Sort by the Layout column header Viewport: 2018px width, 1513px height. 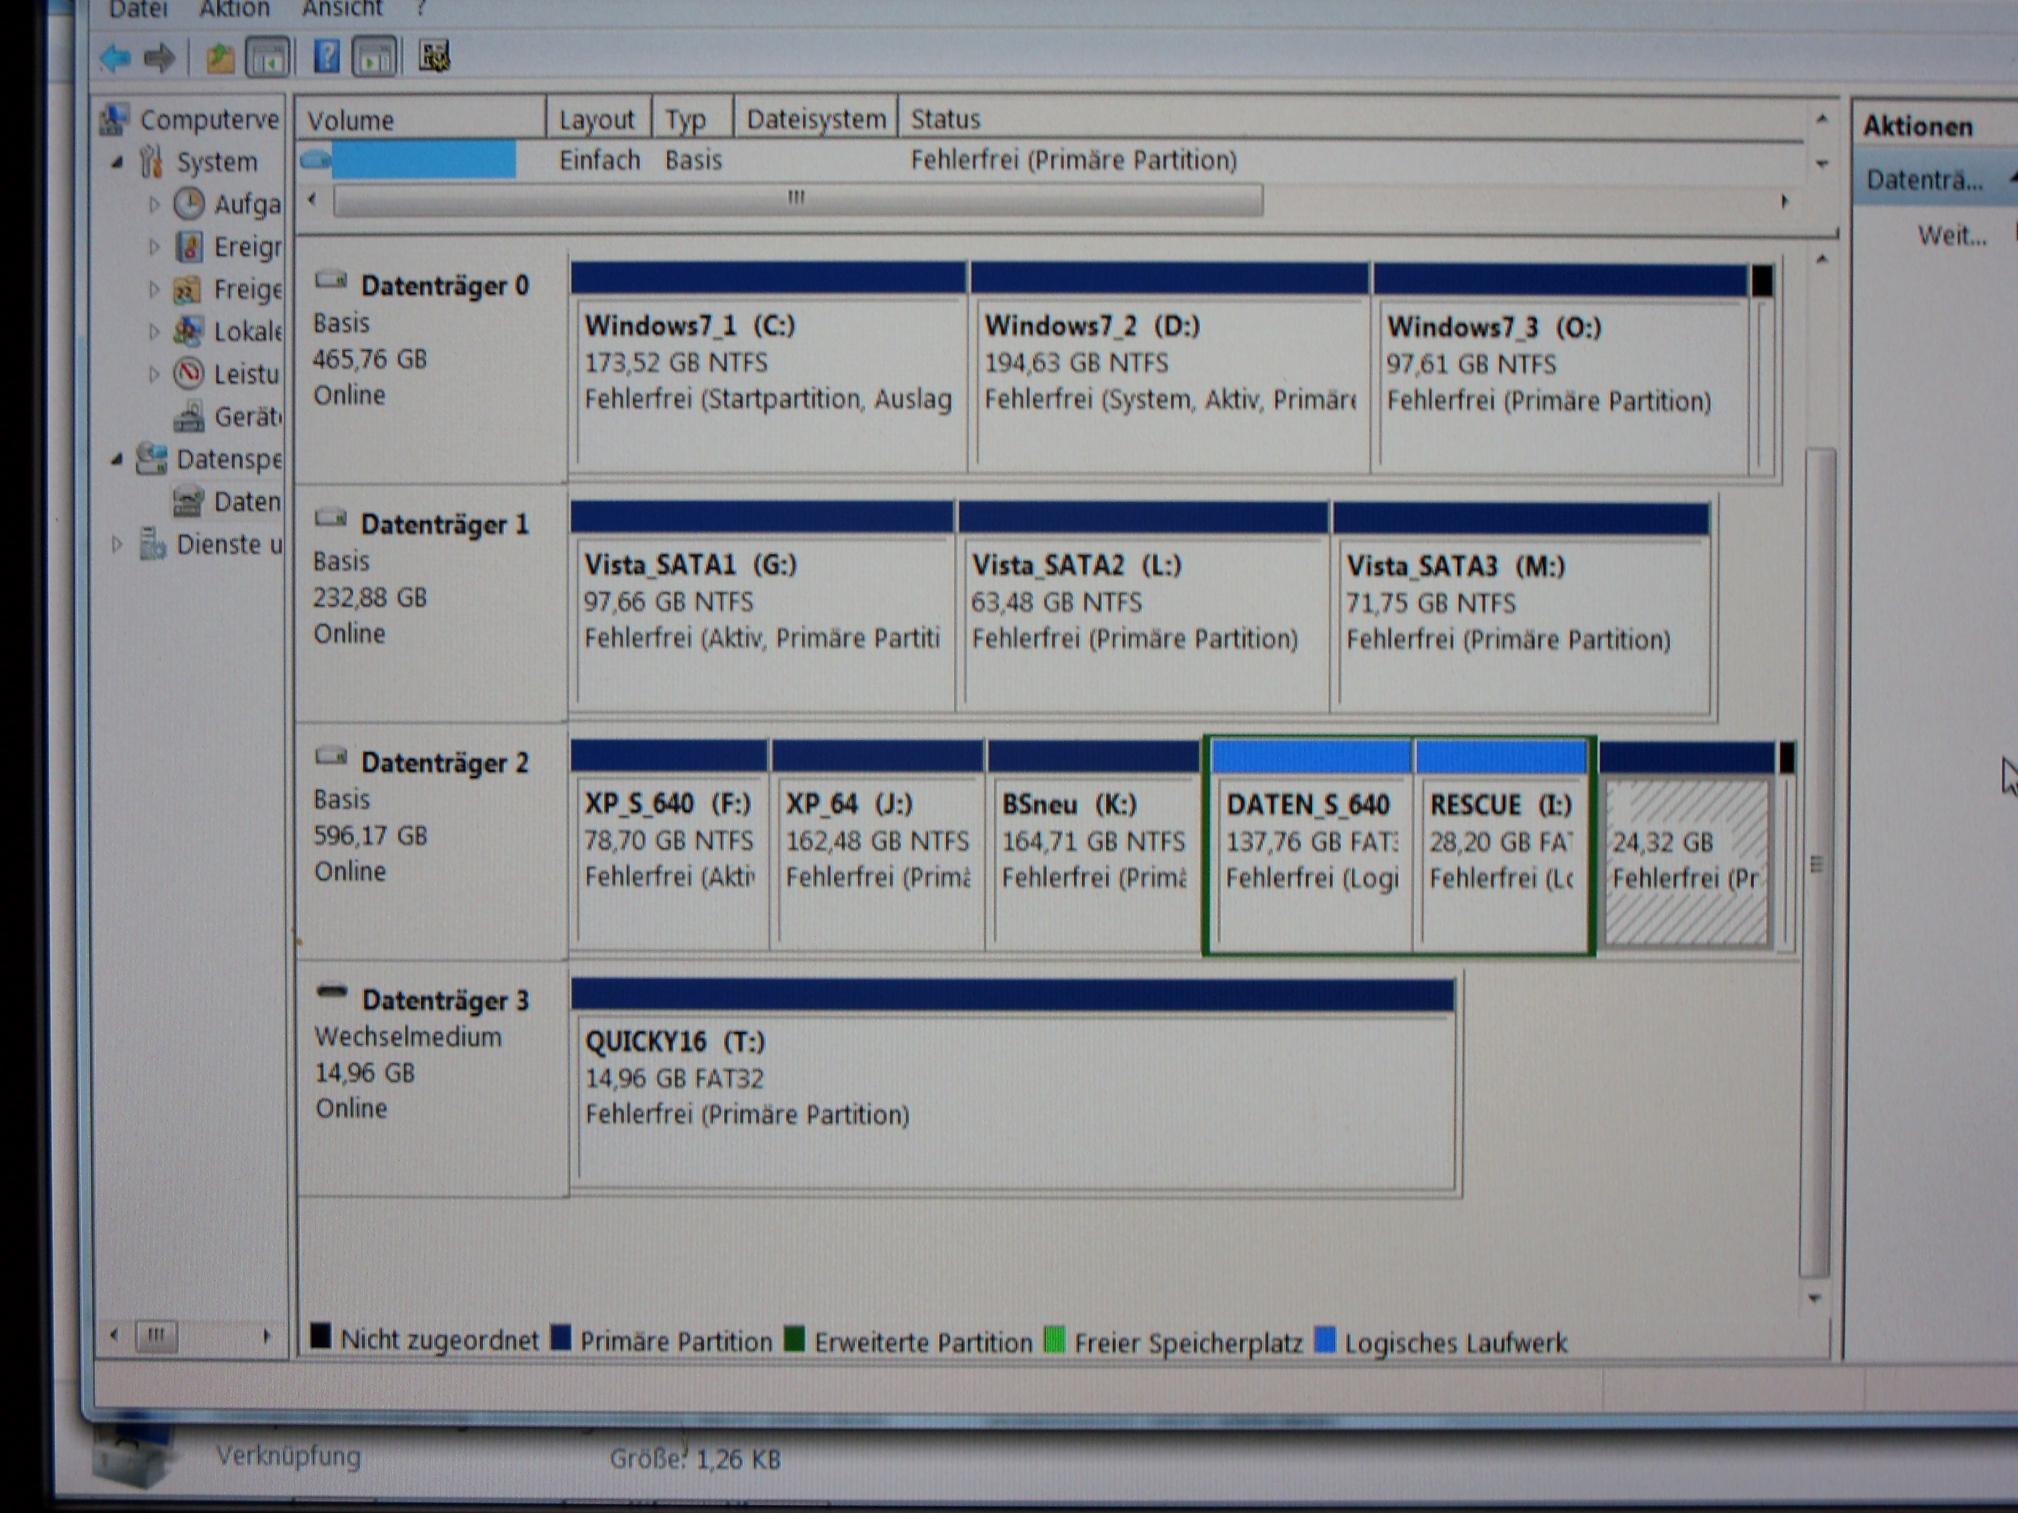click(598, 119)
